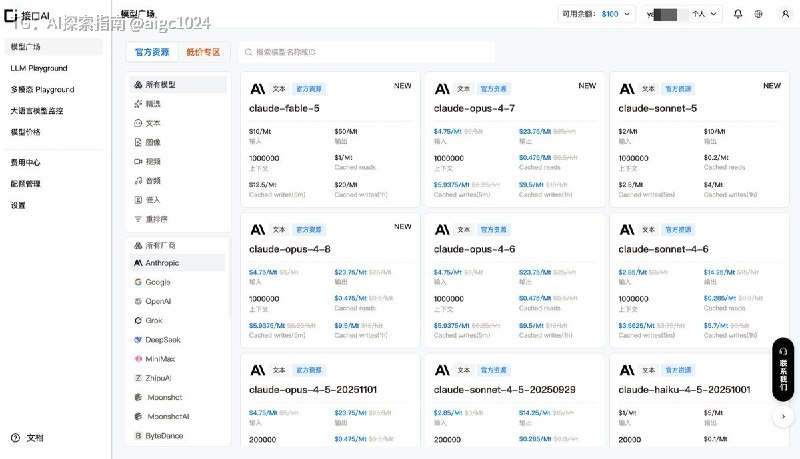Open the notification bell icon
Viewport: 800px width, 459px height.
click(738, 14)
